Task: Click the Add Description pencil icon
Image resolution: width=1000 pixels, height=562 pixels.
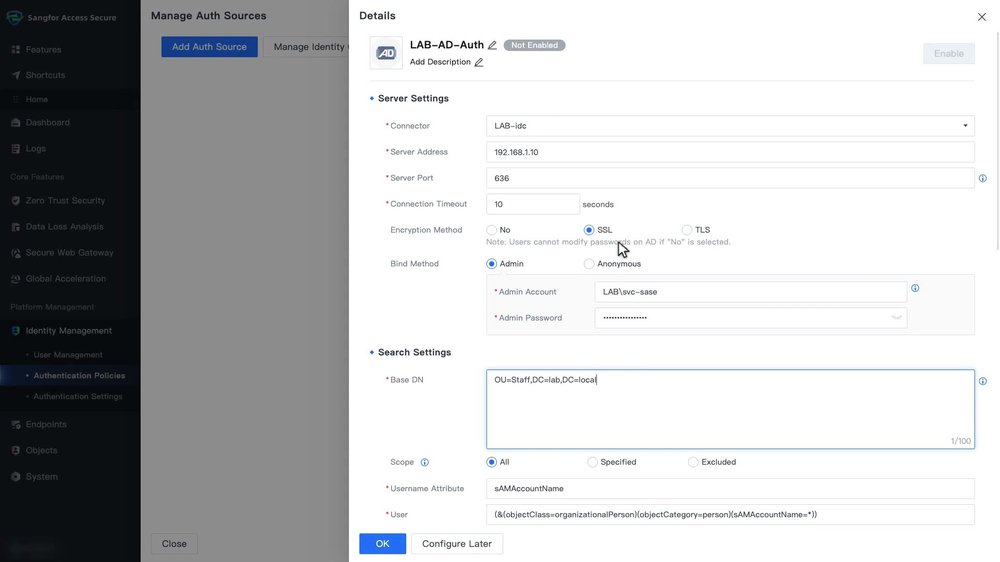Action: pos(479,62)
